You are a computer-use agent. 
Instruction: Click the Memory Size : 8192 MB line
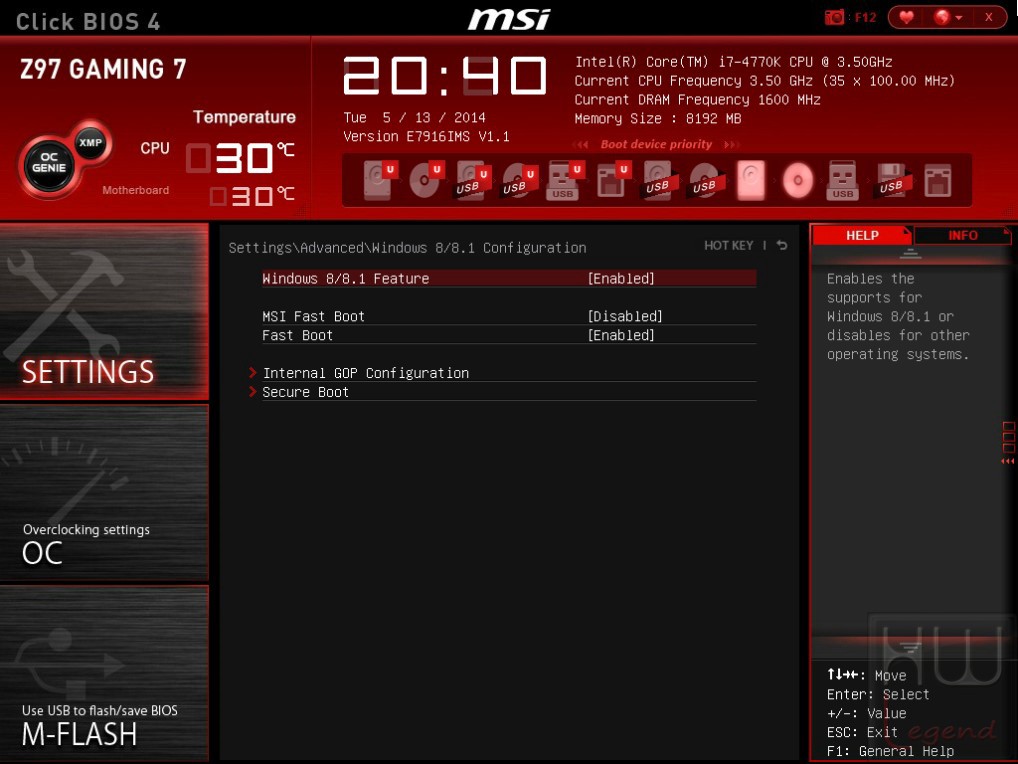[x=658, y=119]
